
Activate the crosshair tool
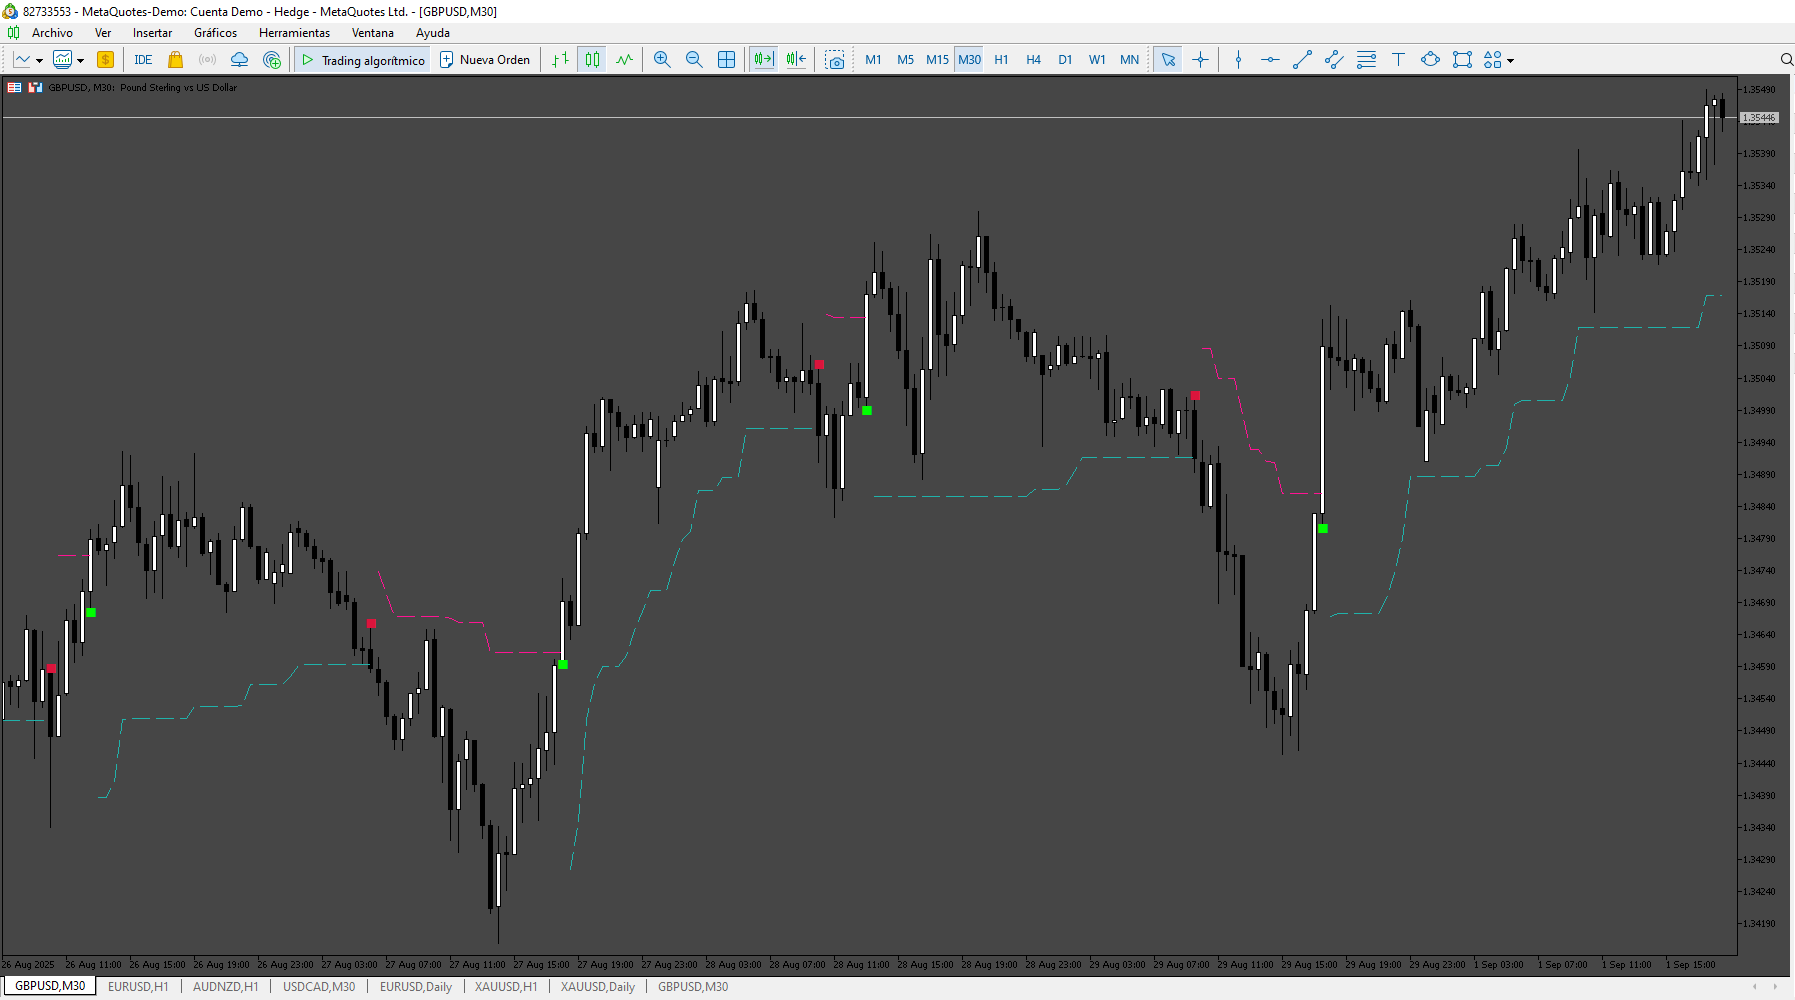(x=1200, y=60)
